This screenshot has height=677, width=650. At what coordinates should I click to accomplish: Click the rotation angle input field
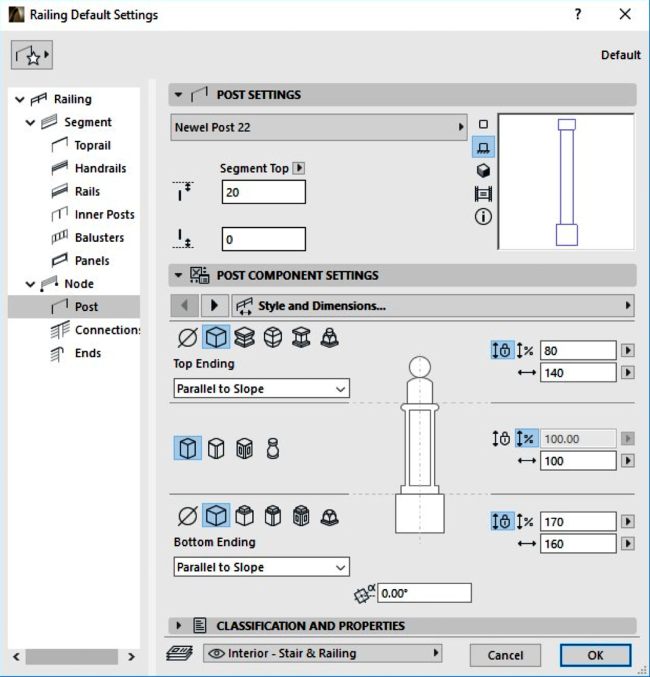(424, 593)
